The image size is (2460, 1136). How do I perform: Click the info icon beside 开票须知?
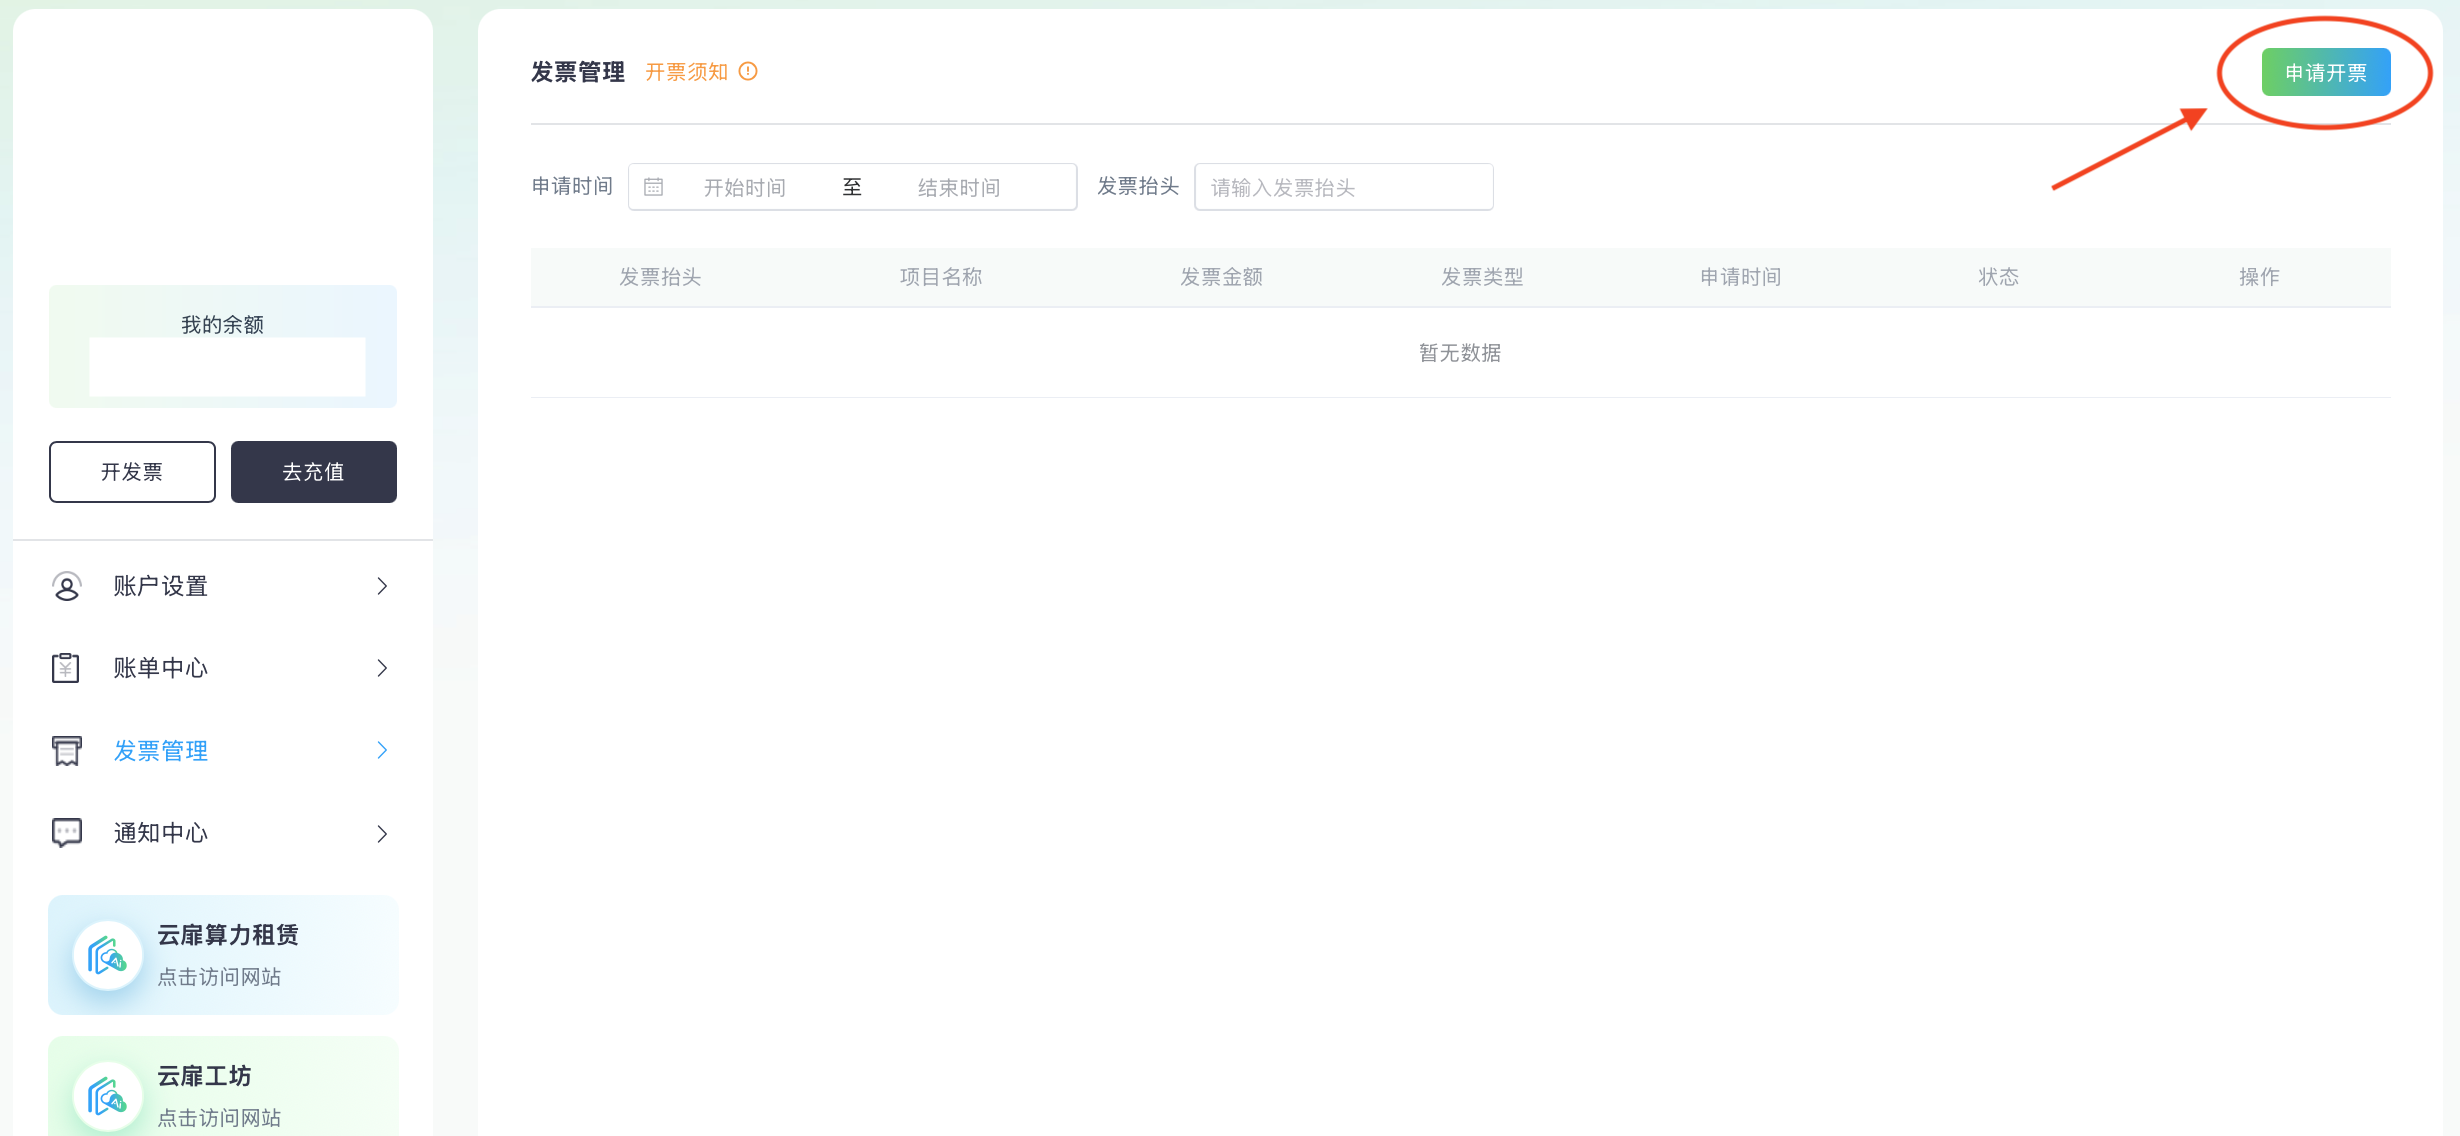pos(748,72)
